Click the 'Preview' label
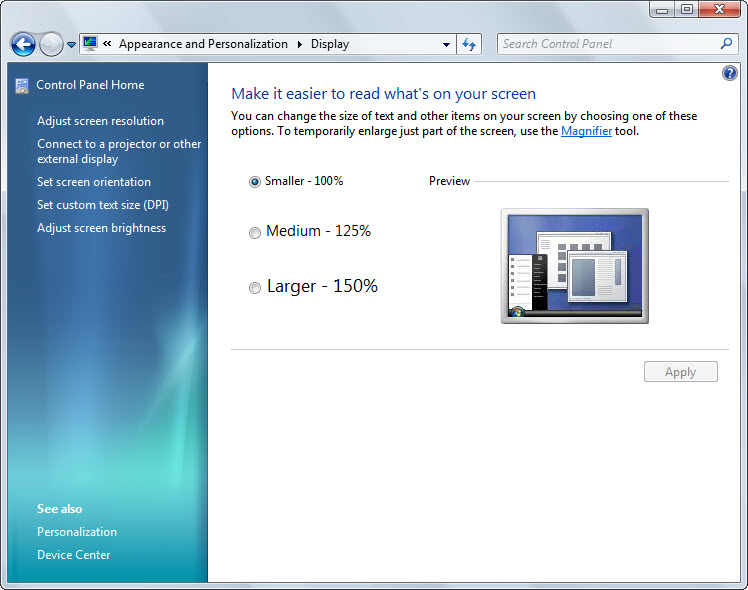Viewport: 748px width, 590px height. coord(449,181)
